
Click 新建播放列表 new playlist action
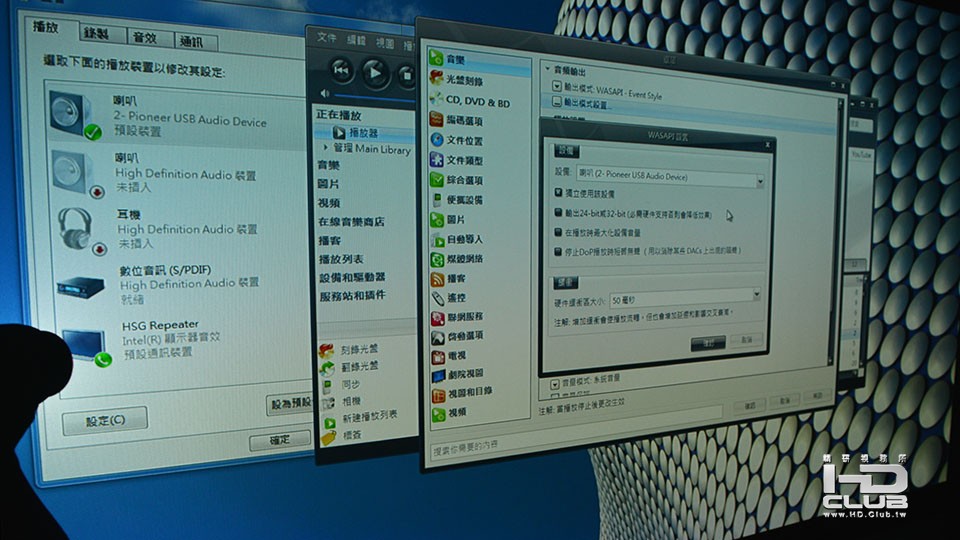click(x=360, y=418)
